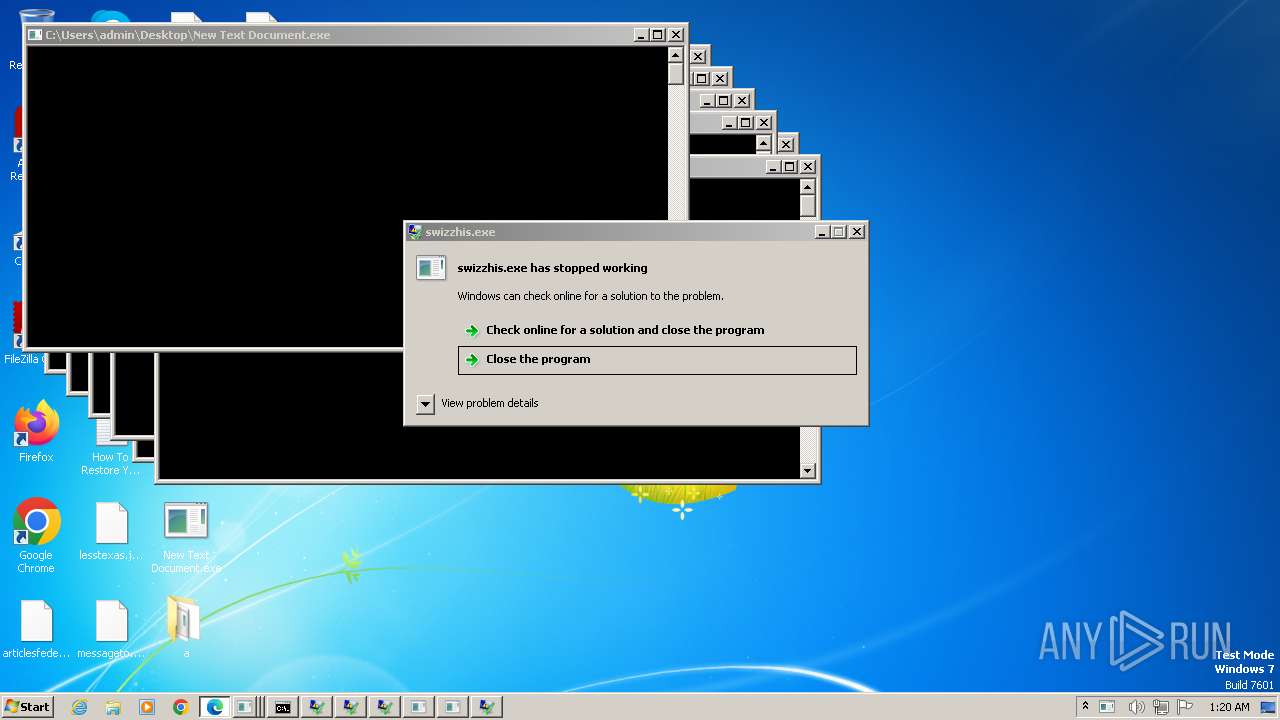This screenshot has width=1280, height=720.
Task: Click the scroll-down arrow of the rear console window
Action: pos(808,471)
